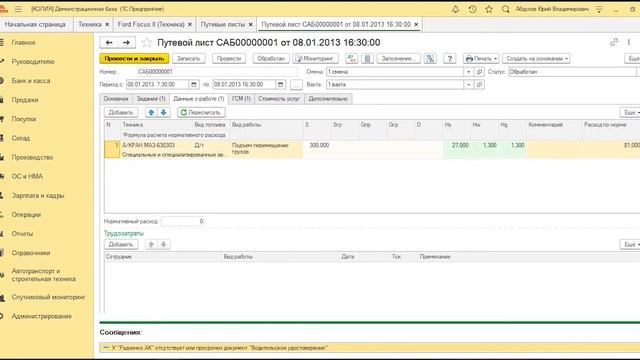The height and width of the screenshot is (360, 640).
Task: Add document to favorites with star outline
Action: pos(147,42)
